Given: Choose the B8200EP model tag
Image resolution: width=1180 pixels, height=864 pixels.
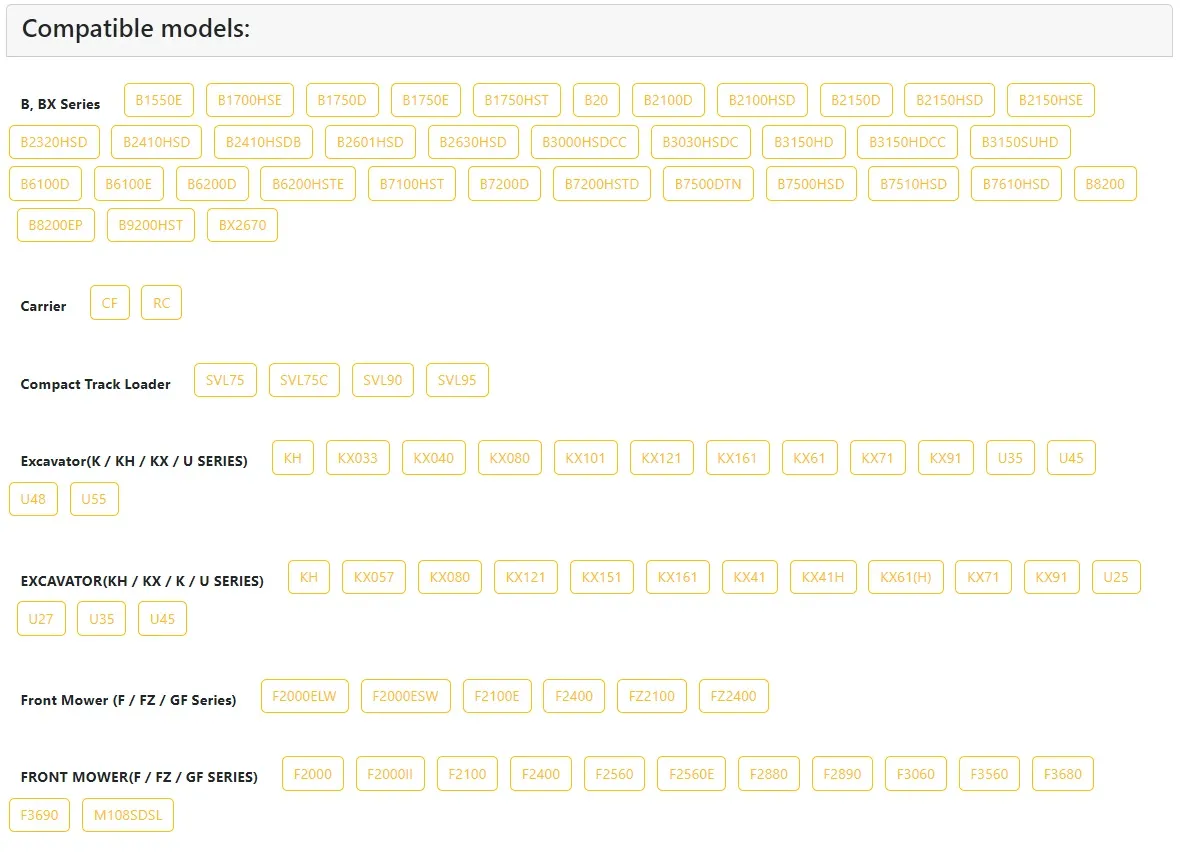Looking at the screenshot, I should pyautogui.click(x=56, y=225).
